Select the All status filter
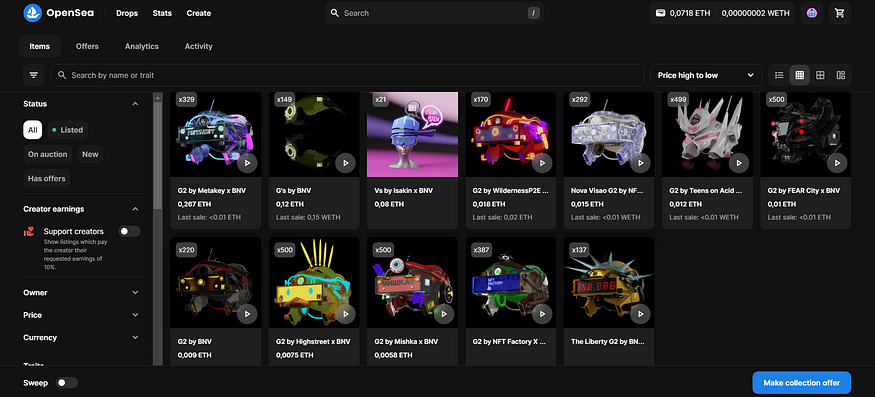This screenshot has height=397, width=875. point(32,130)
